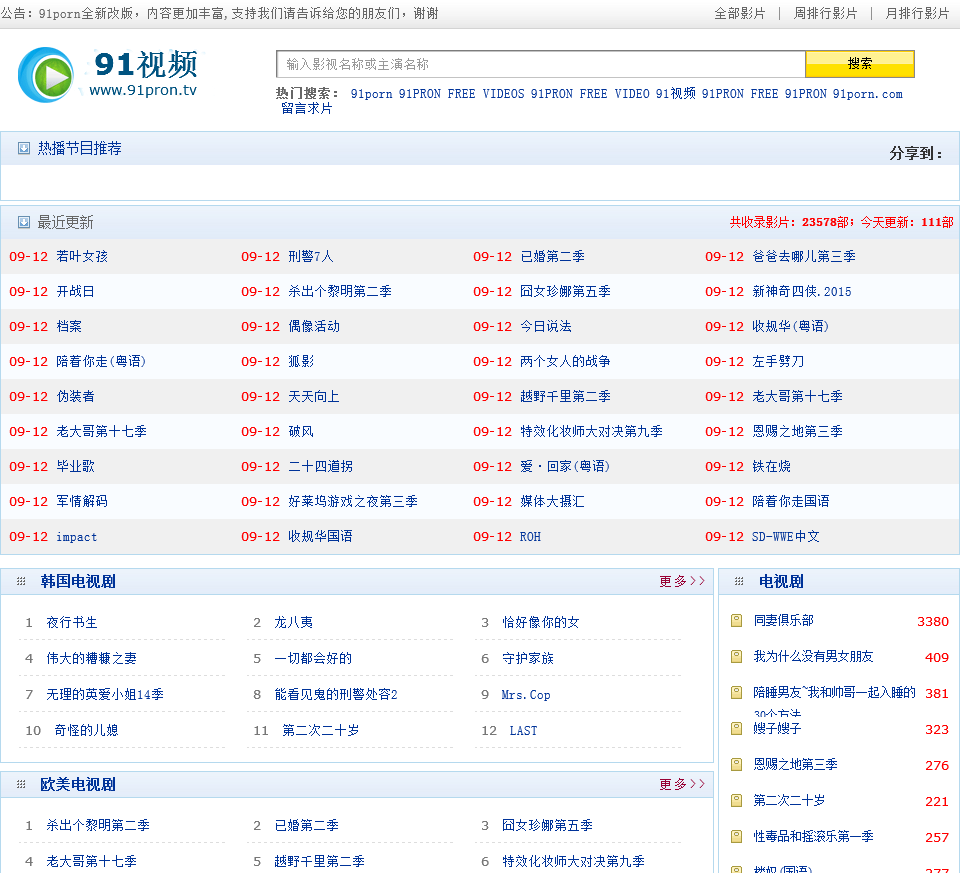
Task: Click the yellow icon beside 同妻俱乐部
Action: (x=737, y=621)
